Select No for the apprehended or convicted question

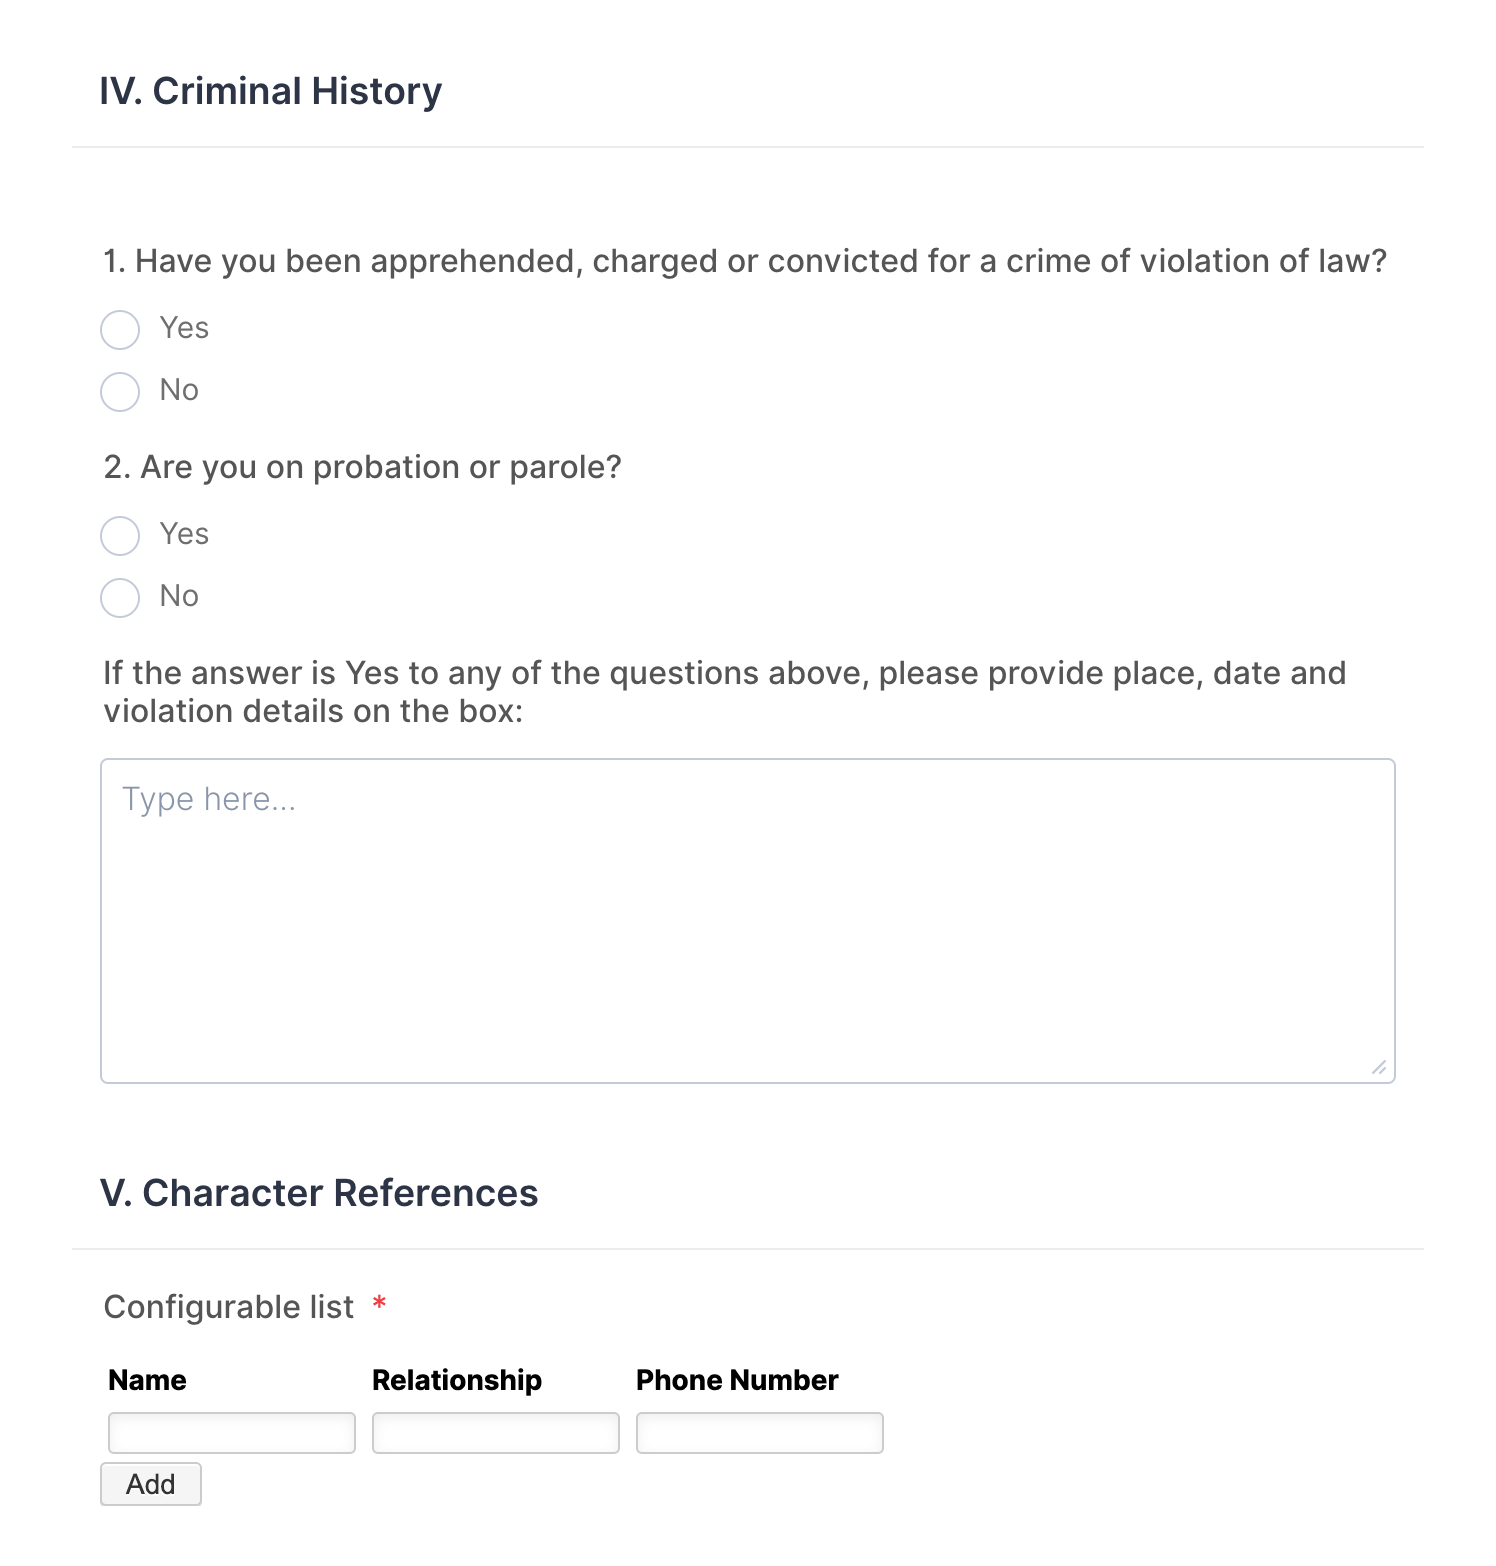[120, 392]
